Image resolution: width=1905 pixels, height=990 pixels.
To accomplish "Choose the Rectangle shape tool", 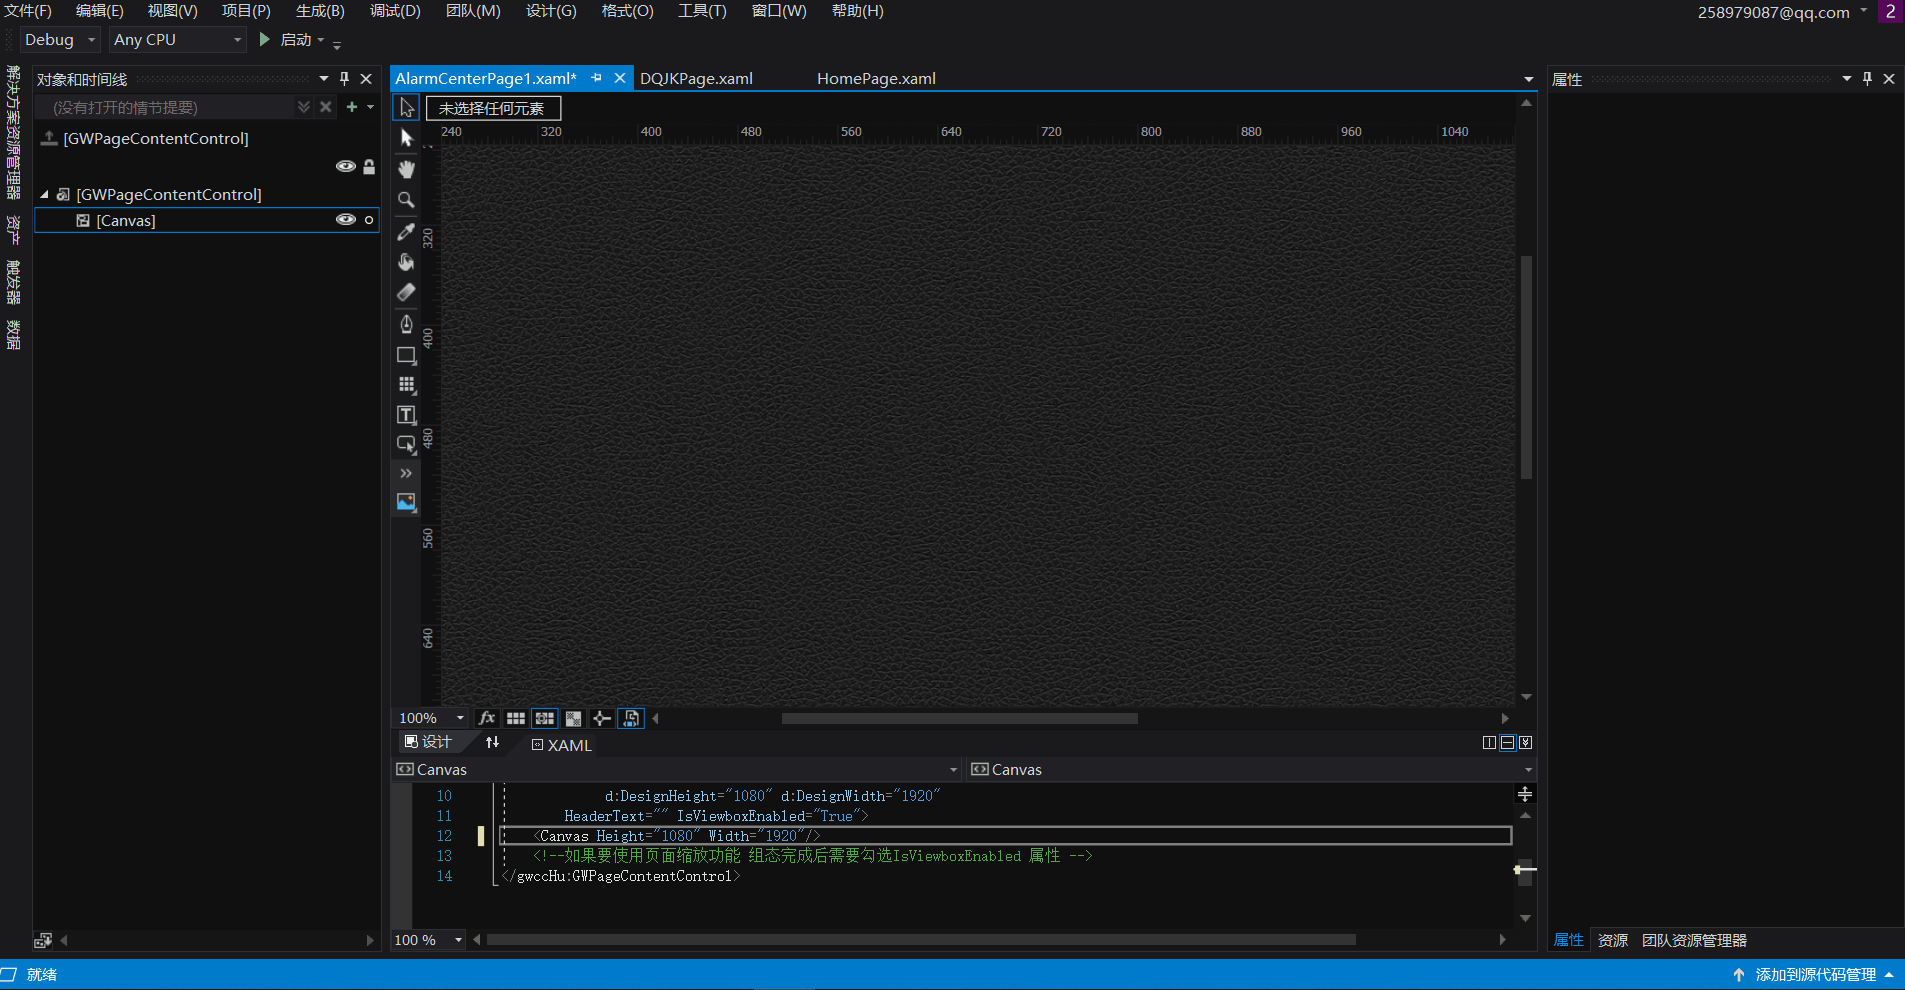I will pos(406,355).
